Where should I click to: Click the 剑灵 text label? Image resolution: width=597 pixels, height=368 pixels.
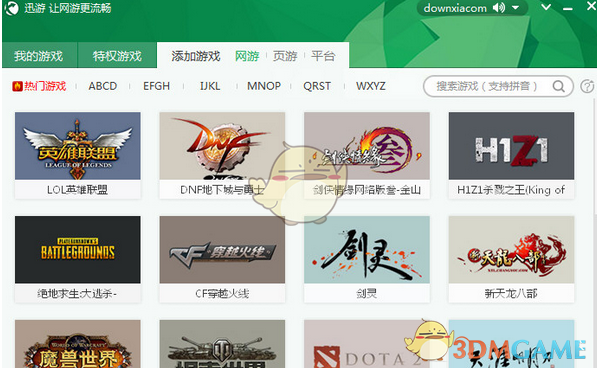tap(367, 293)
